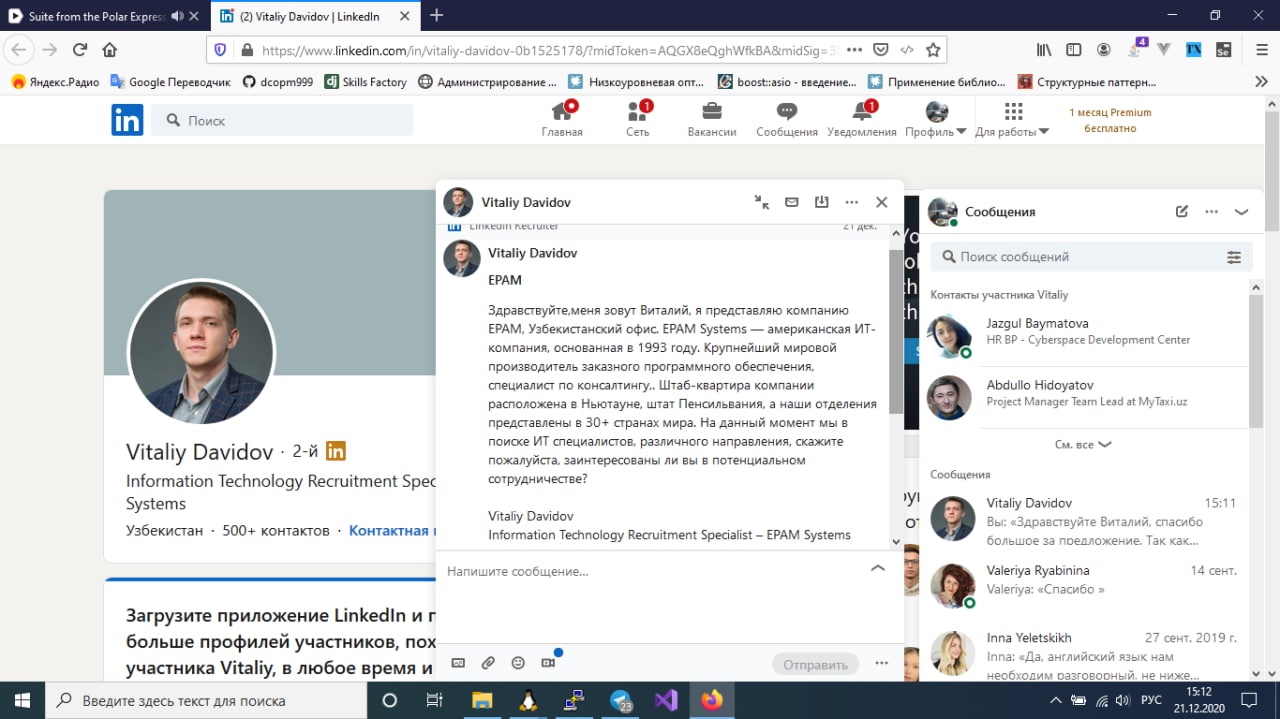
Task: Click the Контактная информация link on the profile
Action: pyautogui.click(x=392, y=530)
